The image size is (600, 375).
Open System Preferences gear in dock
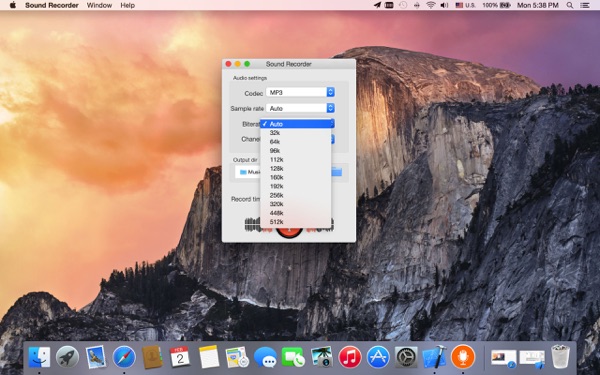pyautogui.click(x=406, y=357)
